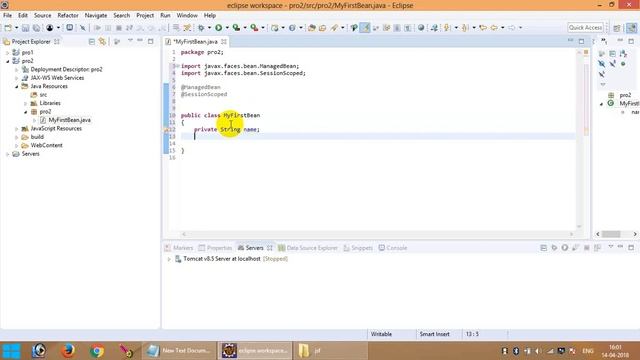Click the Quick Access search field

coord(585,28)
